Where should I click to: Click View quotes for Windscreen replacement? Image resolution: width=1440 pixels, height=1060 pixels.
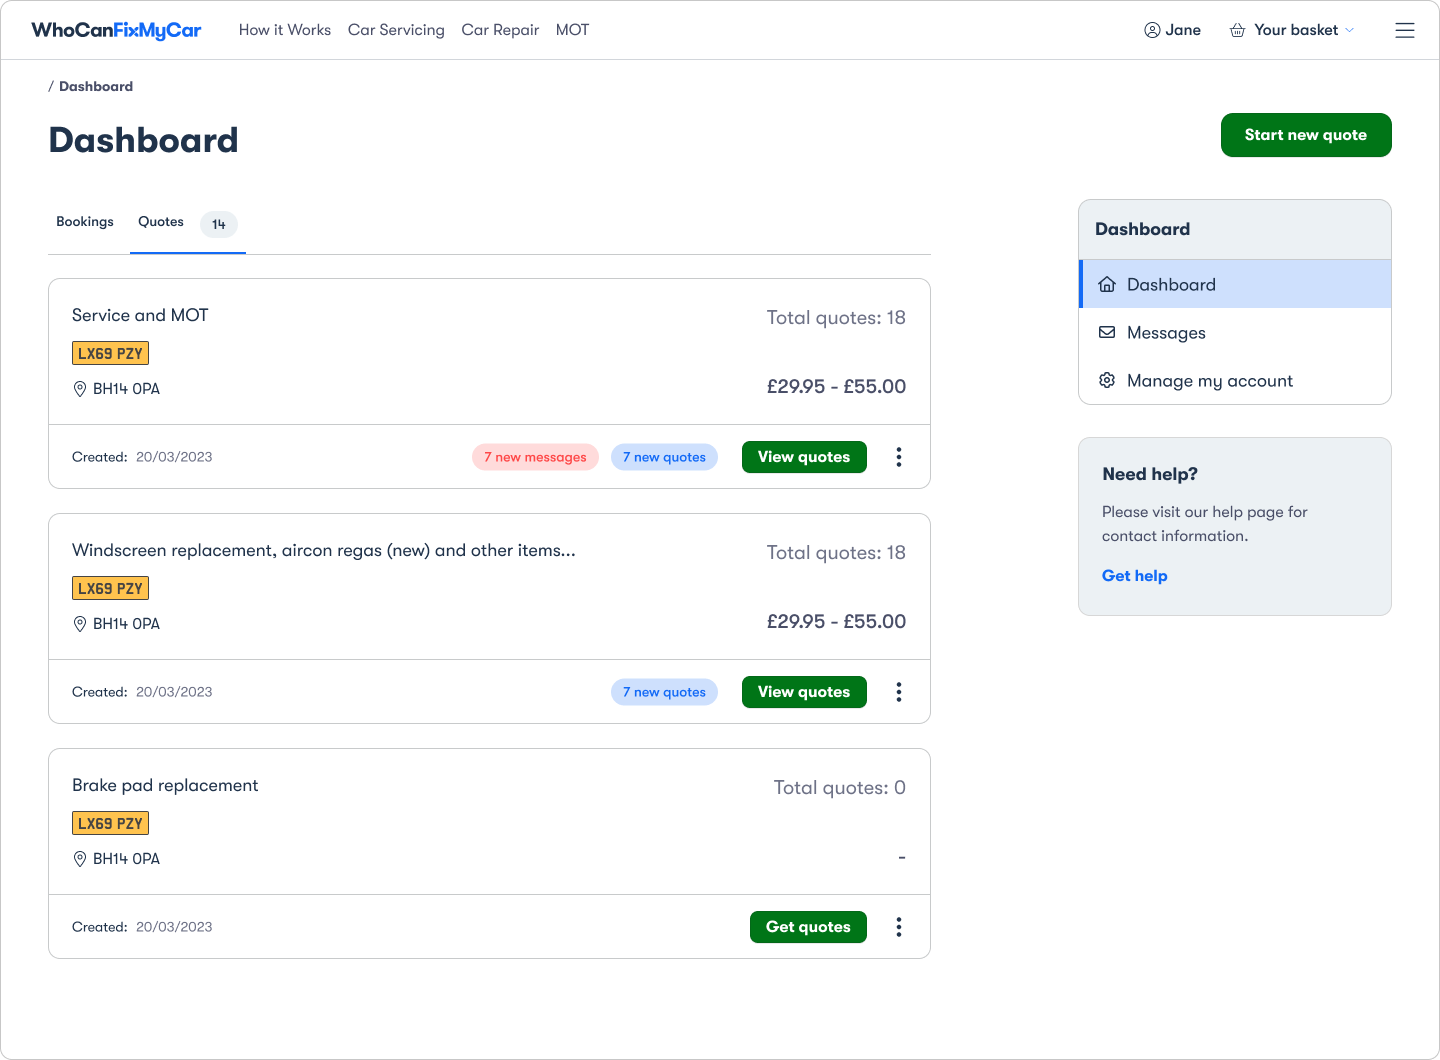click(804, 691)
